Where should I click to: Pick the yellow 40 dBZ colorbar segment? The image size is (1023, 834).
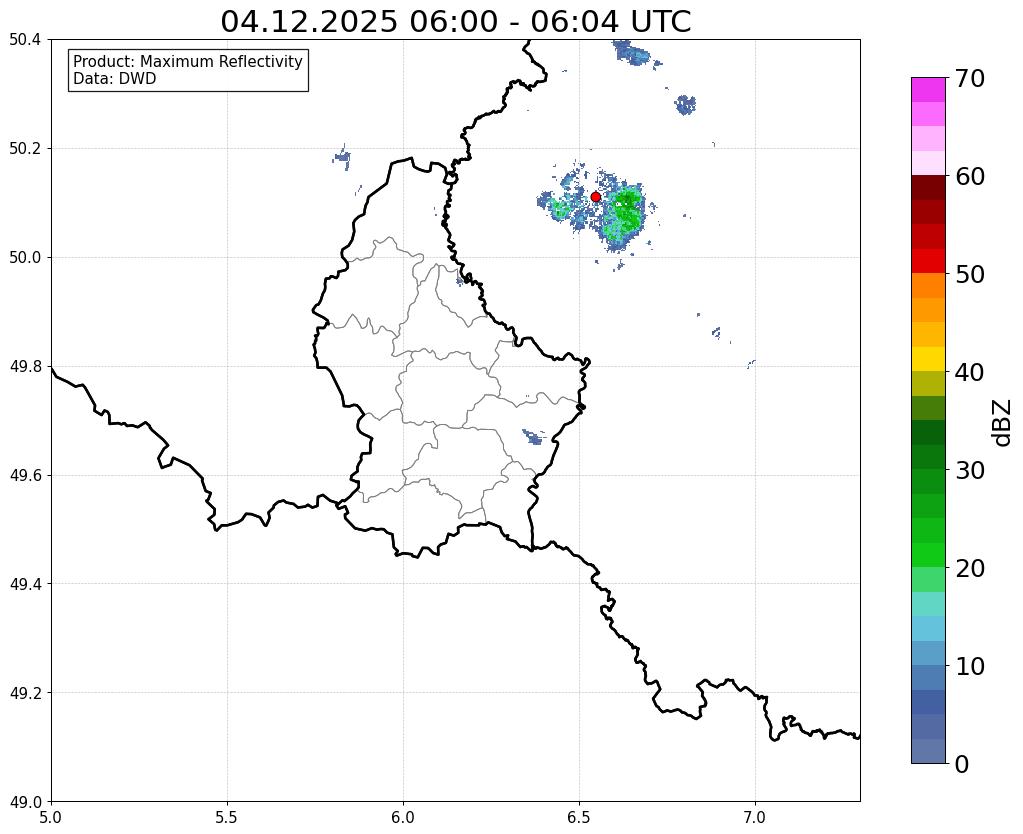coord(928,359)
